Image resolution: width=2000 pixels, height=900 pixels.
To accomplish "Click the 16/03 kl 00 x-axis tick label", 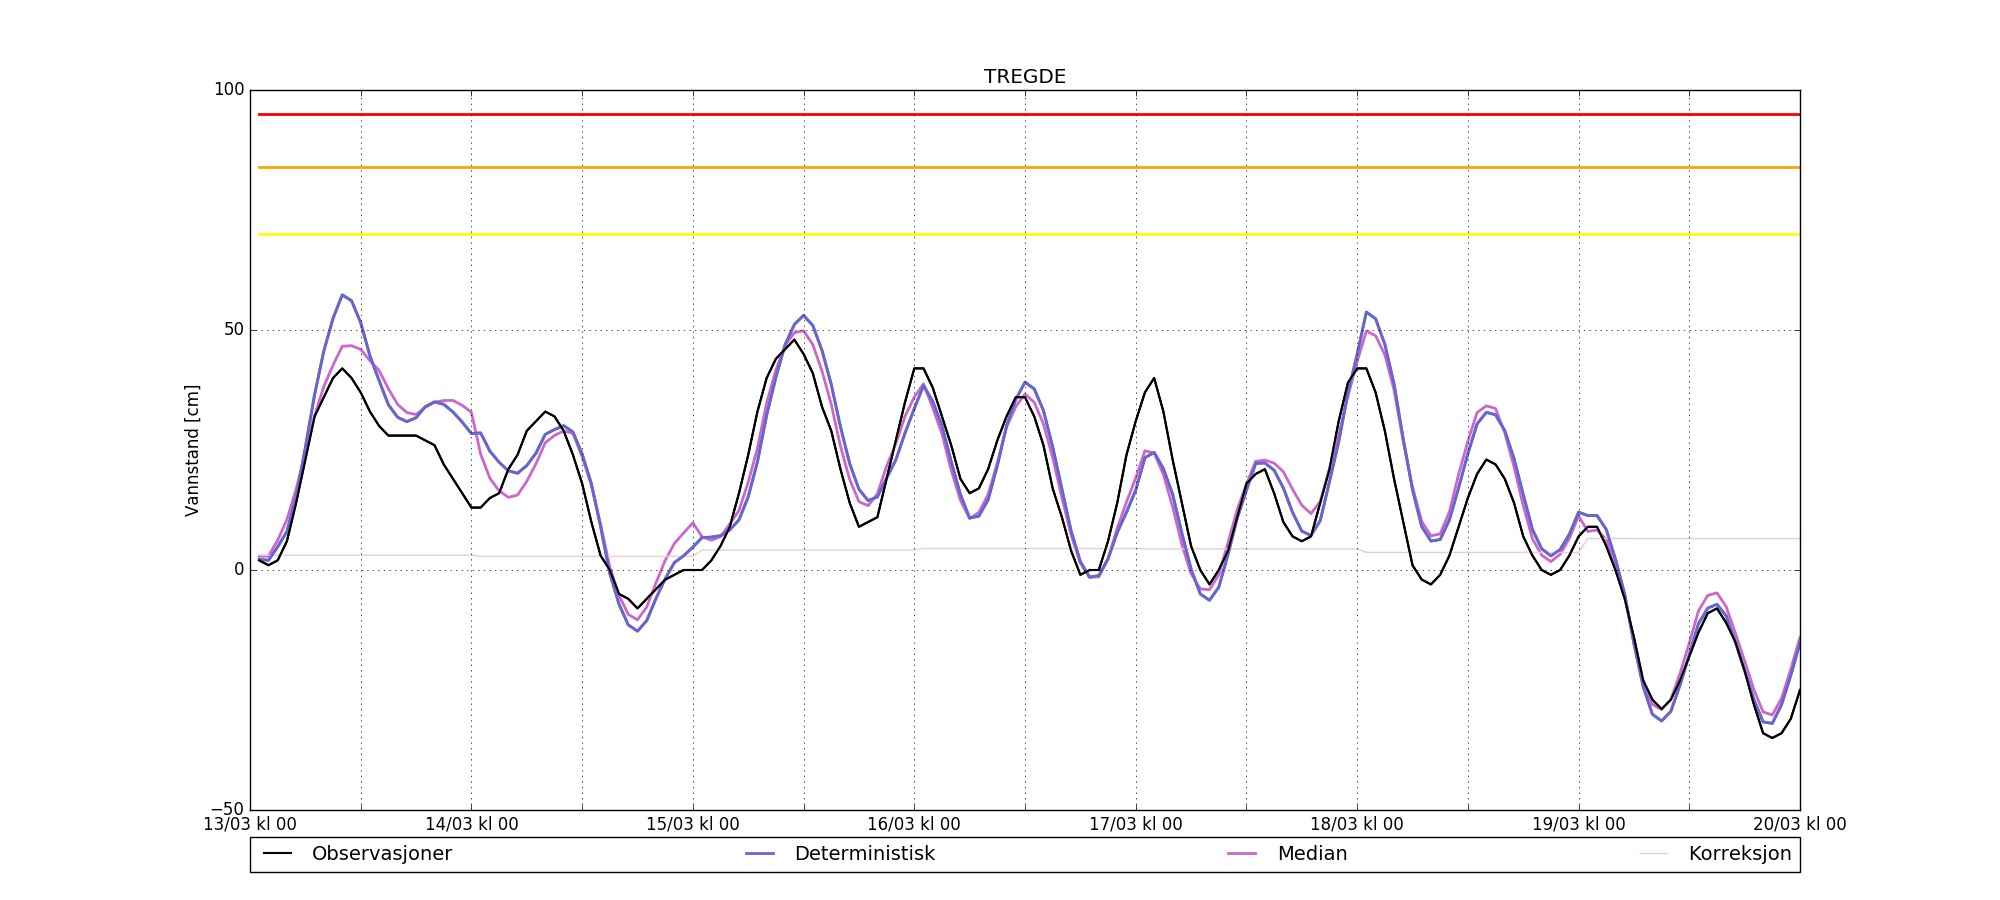I will [x=914, y=825].
